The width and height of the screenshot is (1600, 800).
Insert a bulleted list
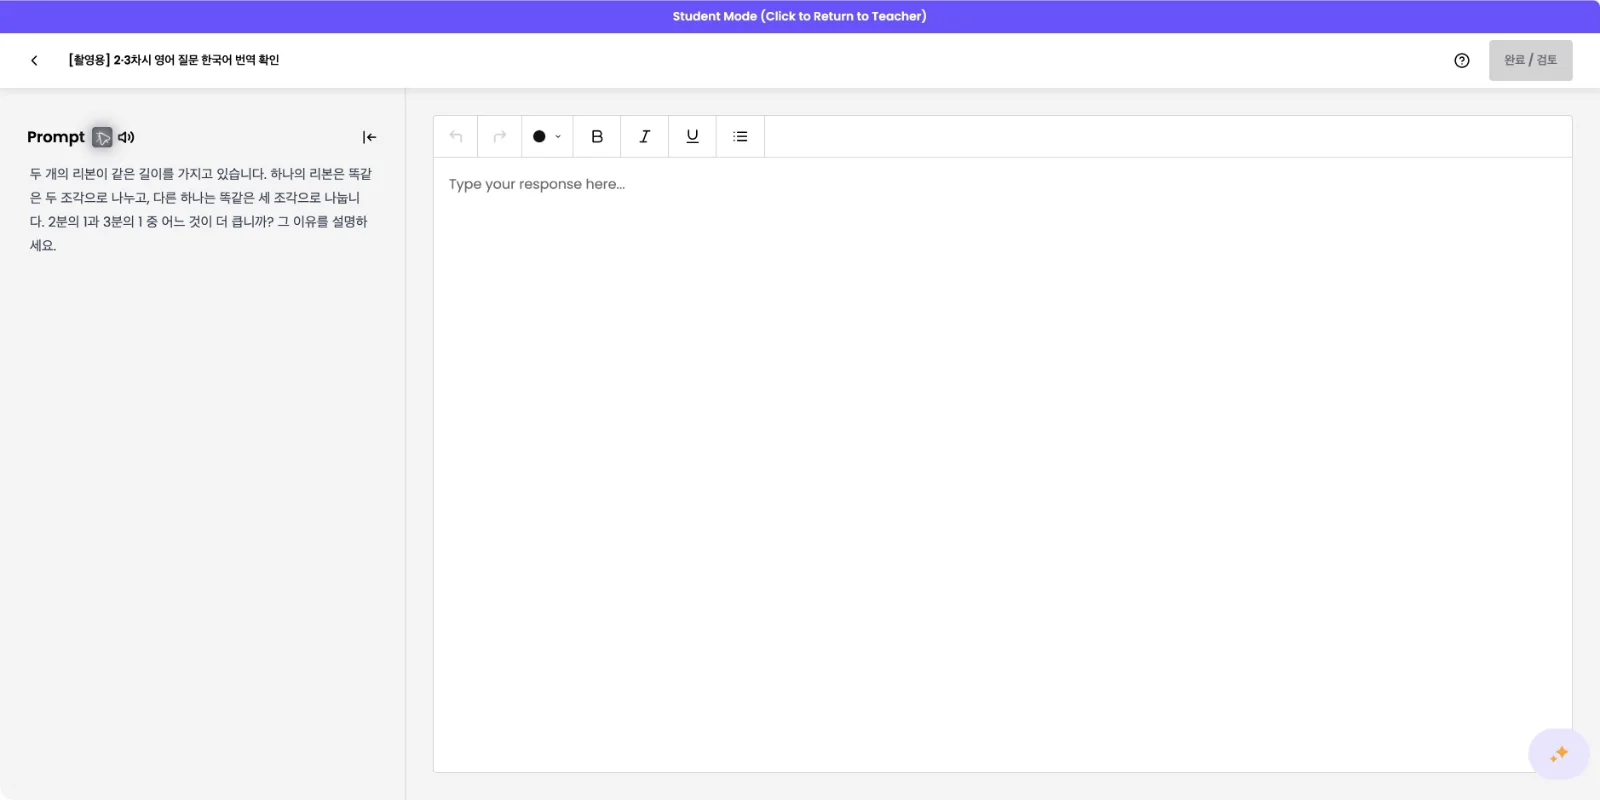(x=740, y=136)
